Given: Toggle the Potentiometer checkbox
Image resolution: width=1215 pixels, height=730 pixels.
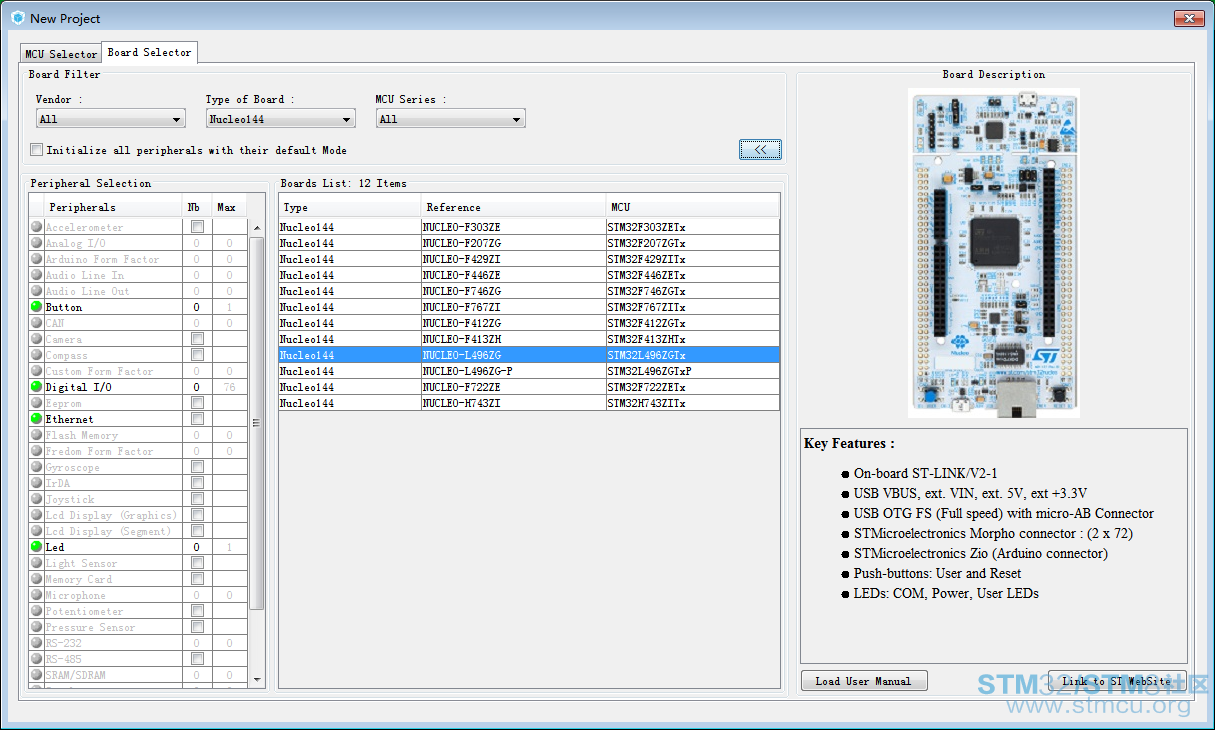Looking at the screenshot, I should [197, 611].
